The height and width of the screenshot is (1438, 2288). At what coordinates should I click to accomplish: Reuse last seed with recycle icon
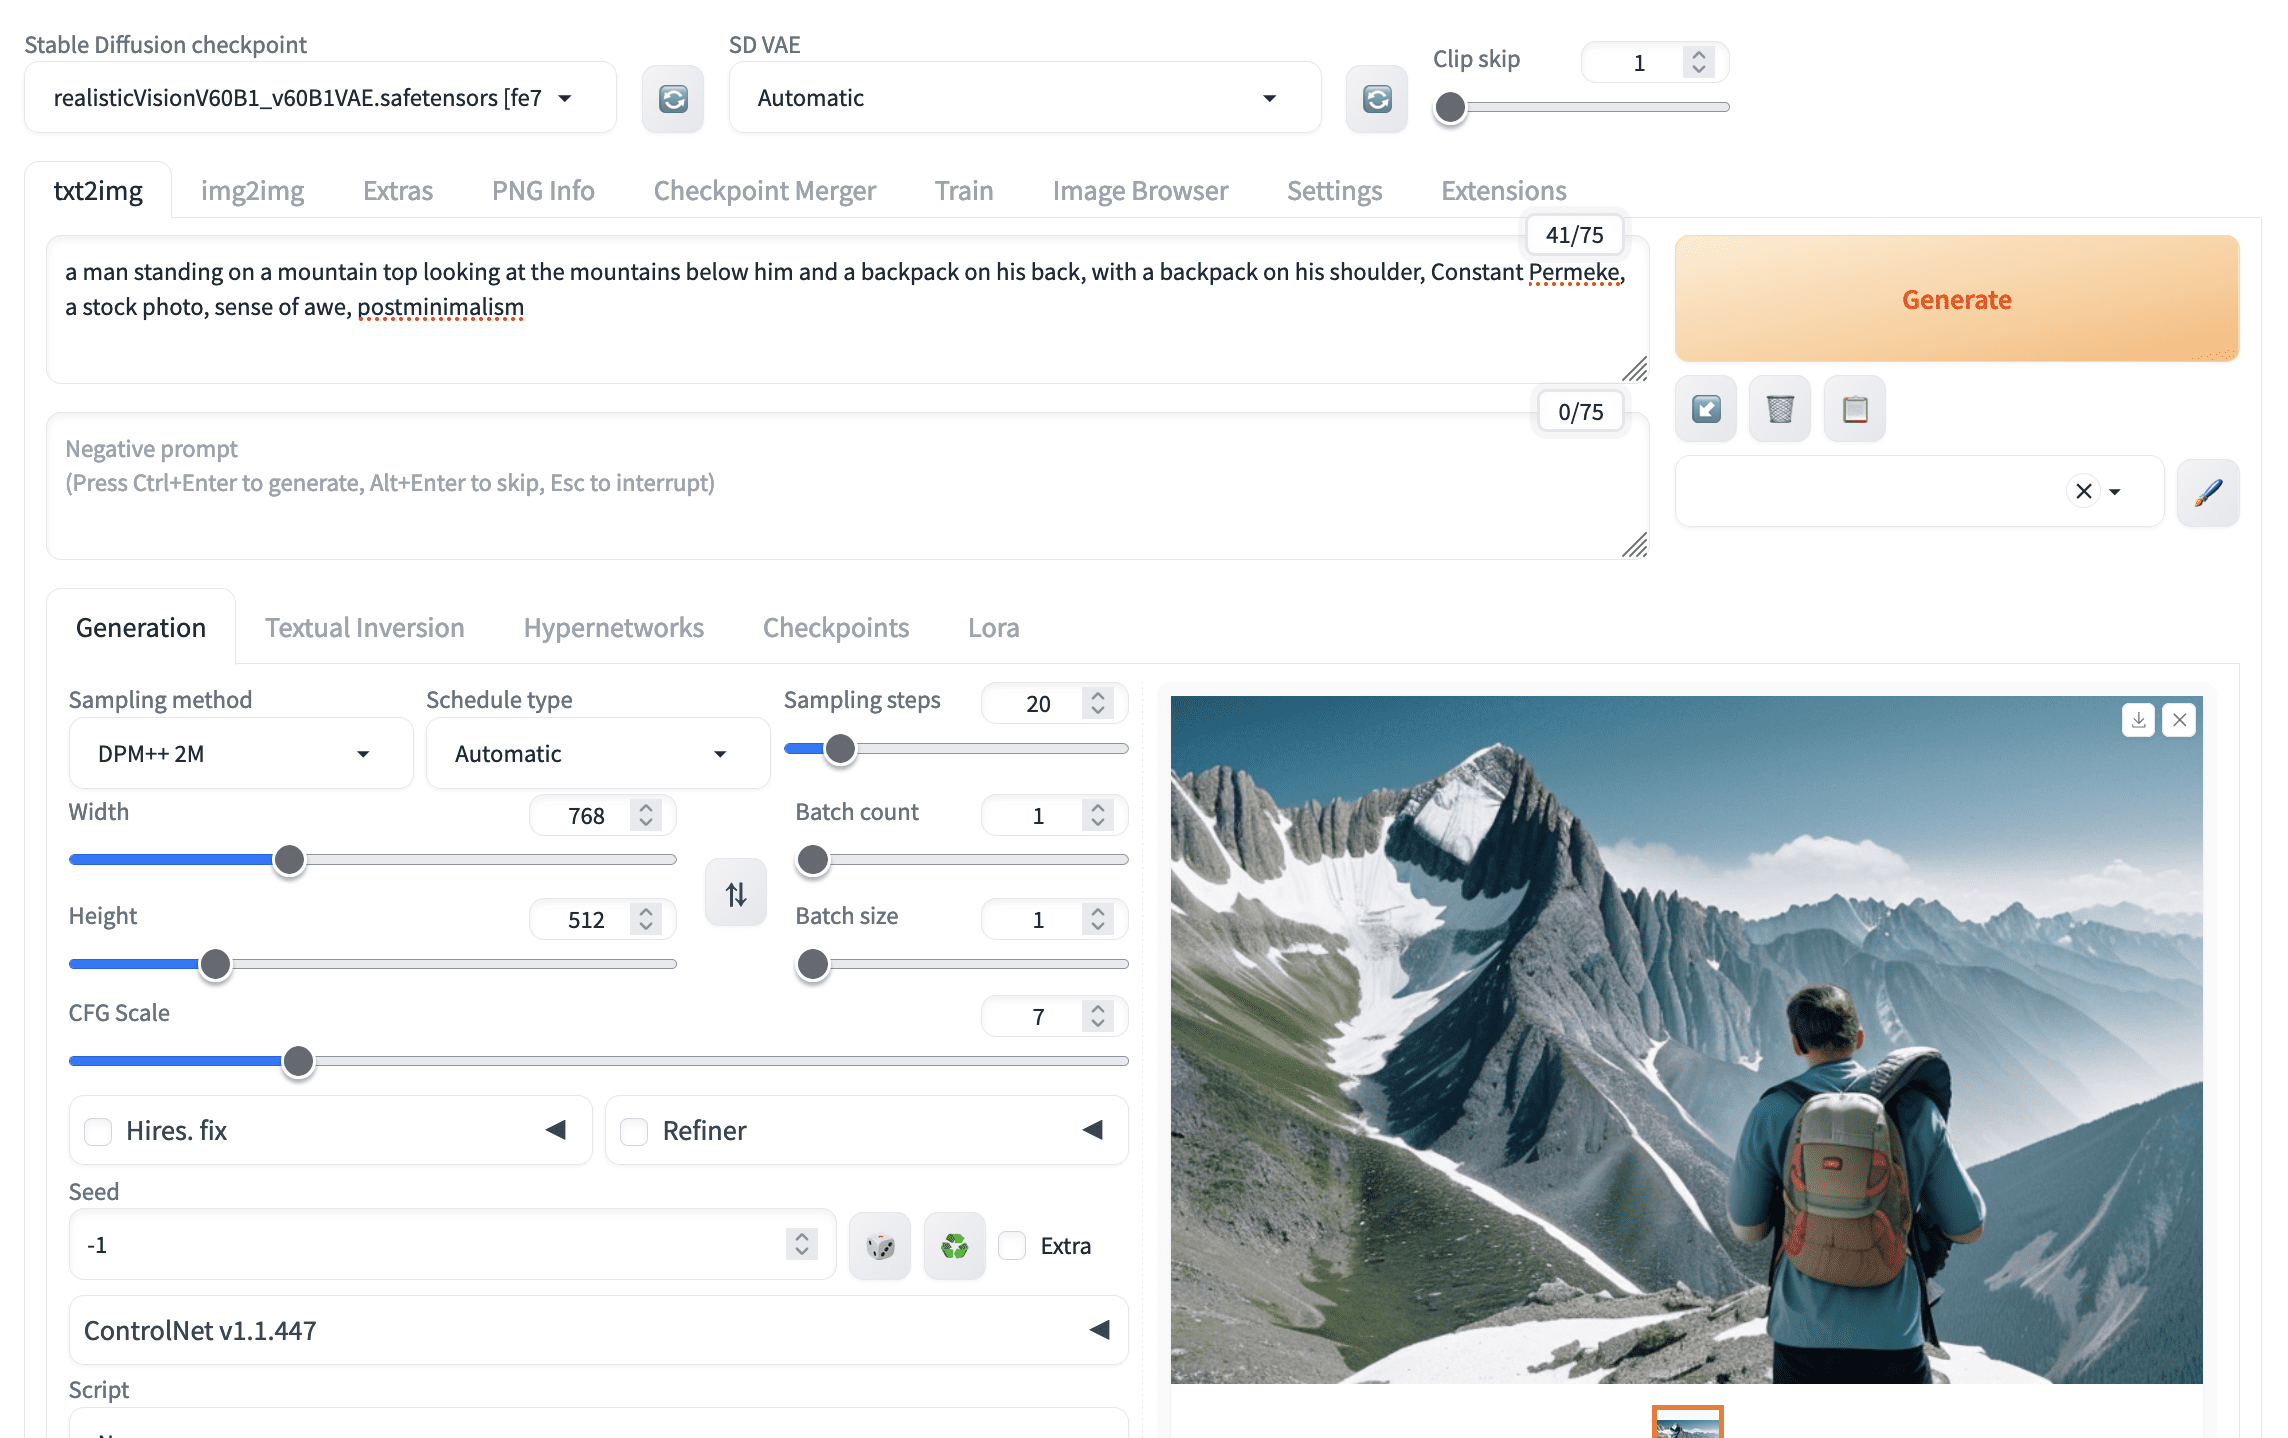tap(955, 1246)
